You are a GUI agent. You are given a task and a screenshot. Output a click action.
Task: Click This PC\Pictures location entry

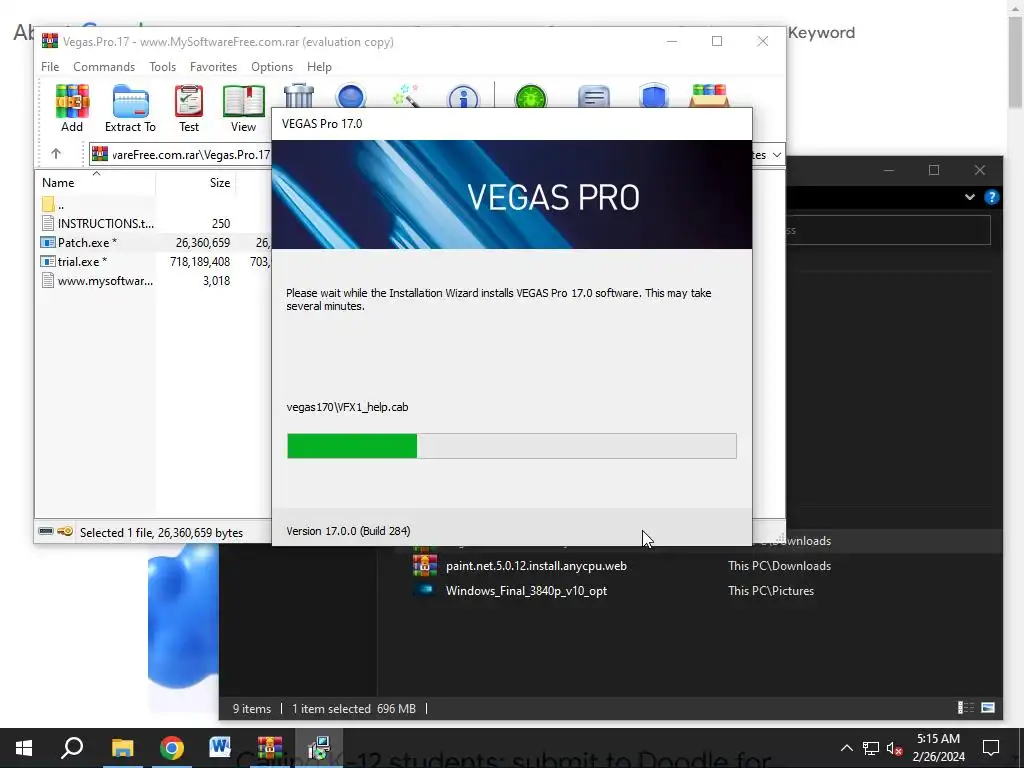771,591
